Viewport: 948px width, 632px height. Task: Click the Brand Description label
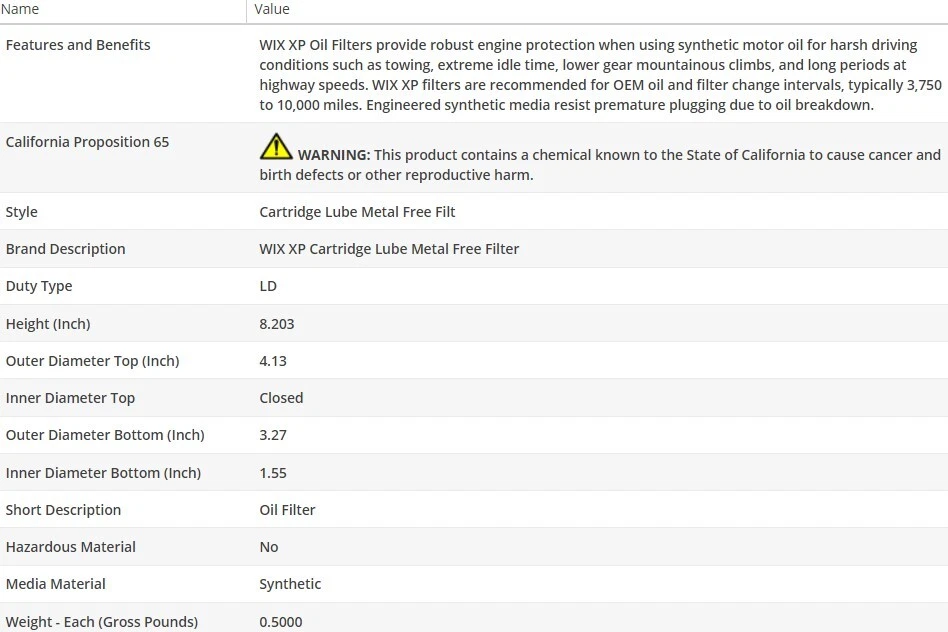coord(66,249)
